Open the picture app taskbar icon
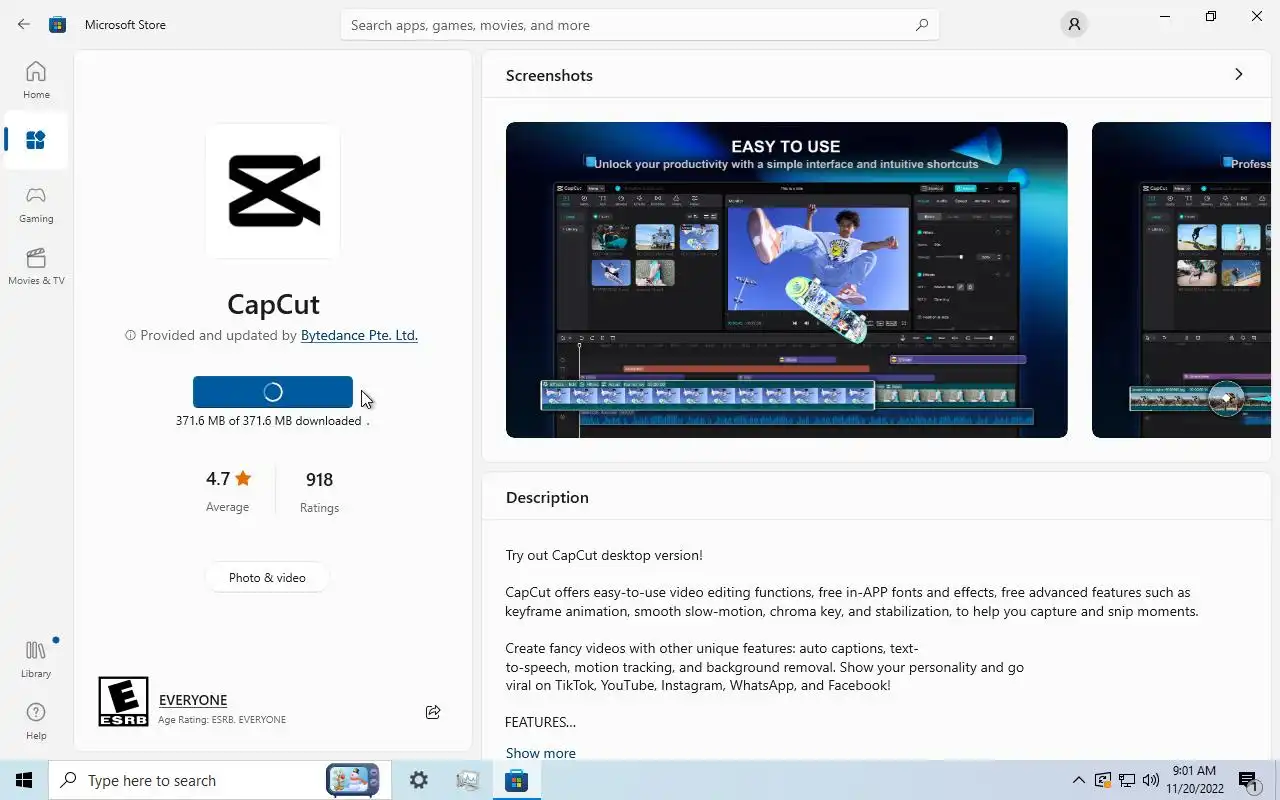 point(467,780)
